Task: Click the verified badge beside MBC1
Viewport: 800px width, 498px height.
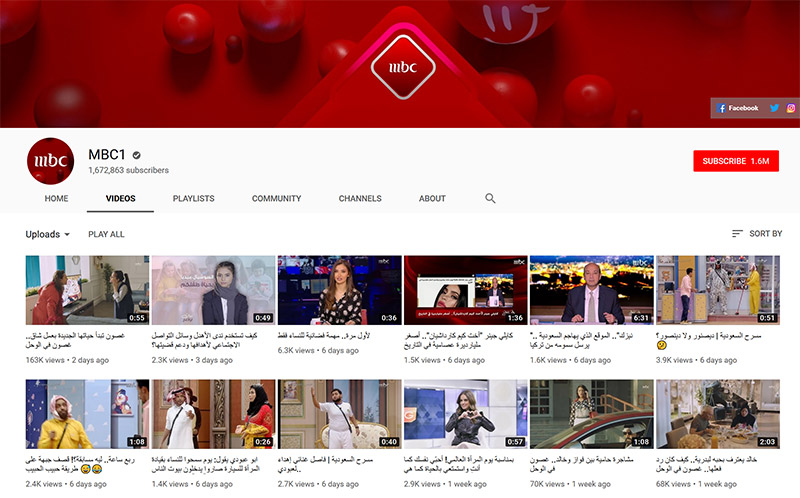Action: coord(136,155)
